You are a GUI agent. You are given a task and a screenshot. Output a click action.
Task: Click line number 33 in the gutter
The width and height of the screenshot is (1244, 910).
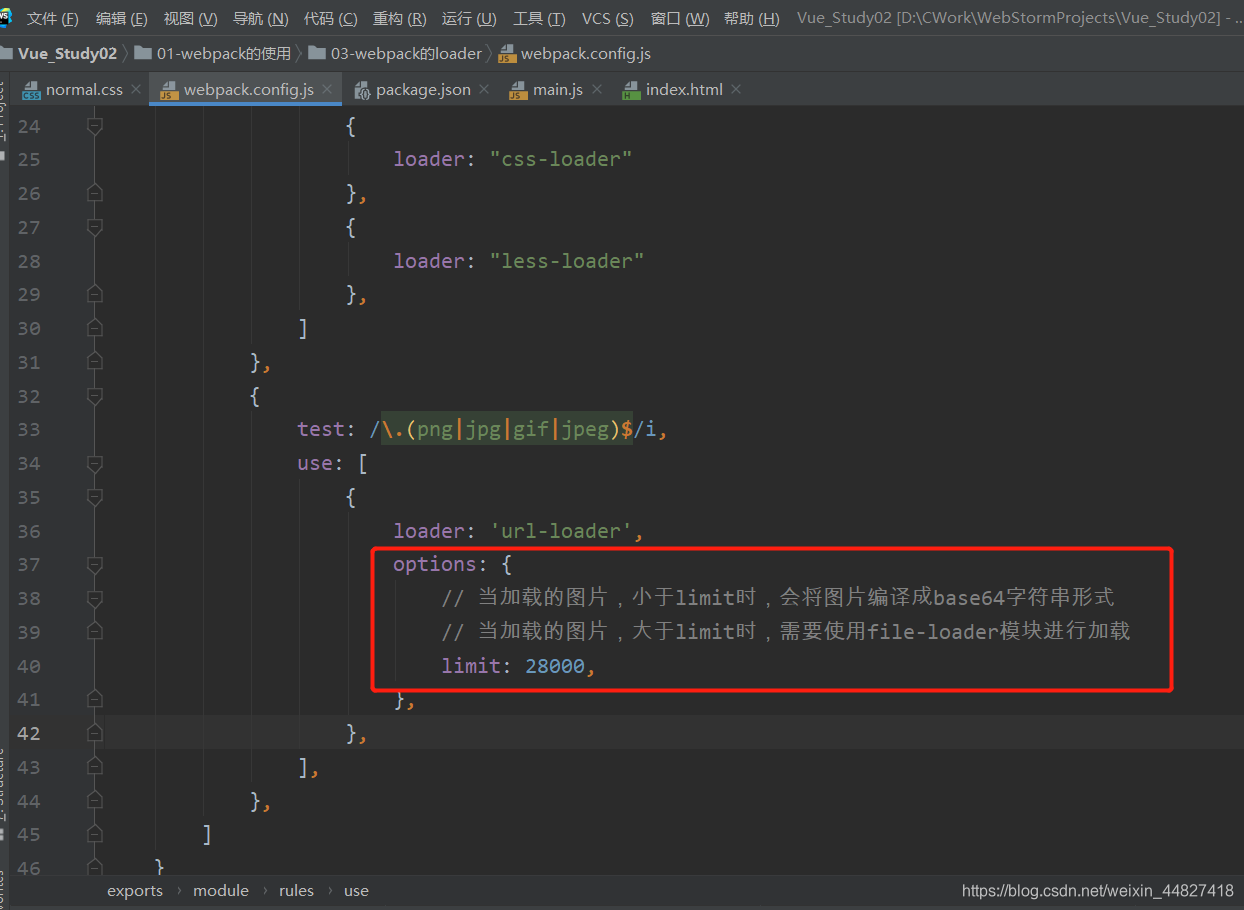[x=29, y=429]
